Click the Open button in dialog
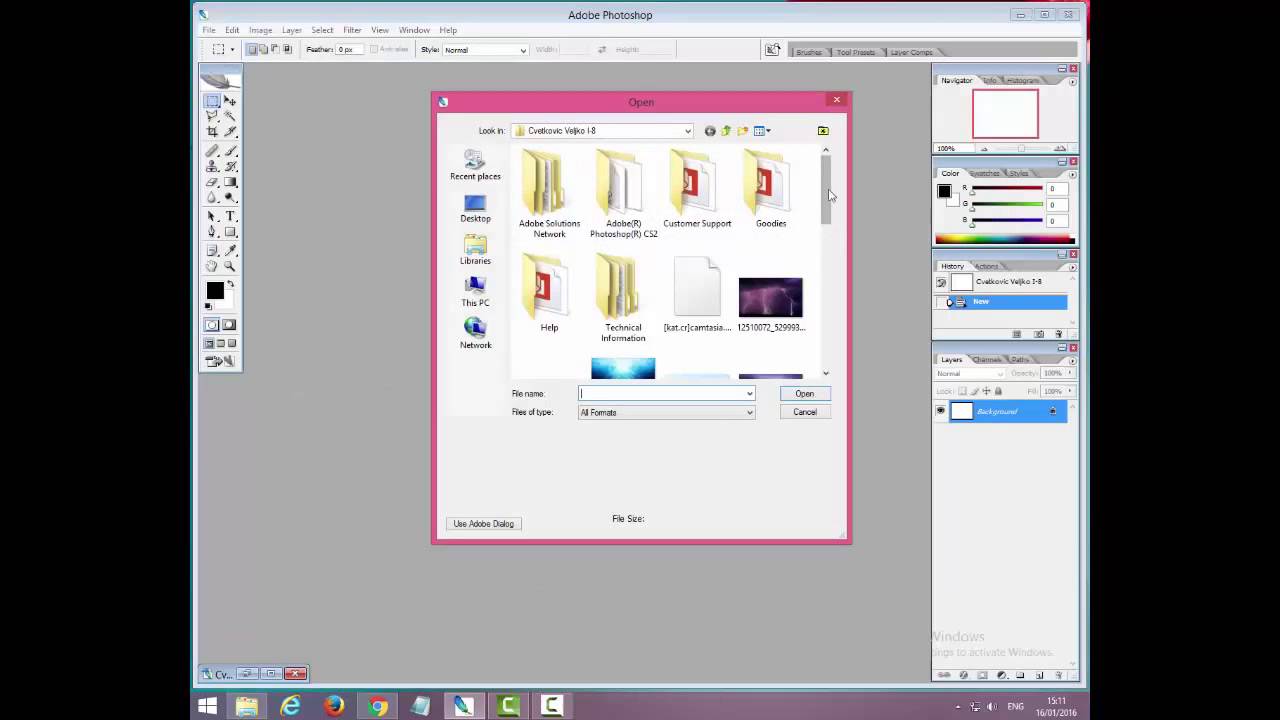 point(805,394)
